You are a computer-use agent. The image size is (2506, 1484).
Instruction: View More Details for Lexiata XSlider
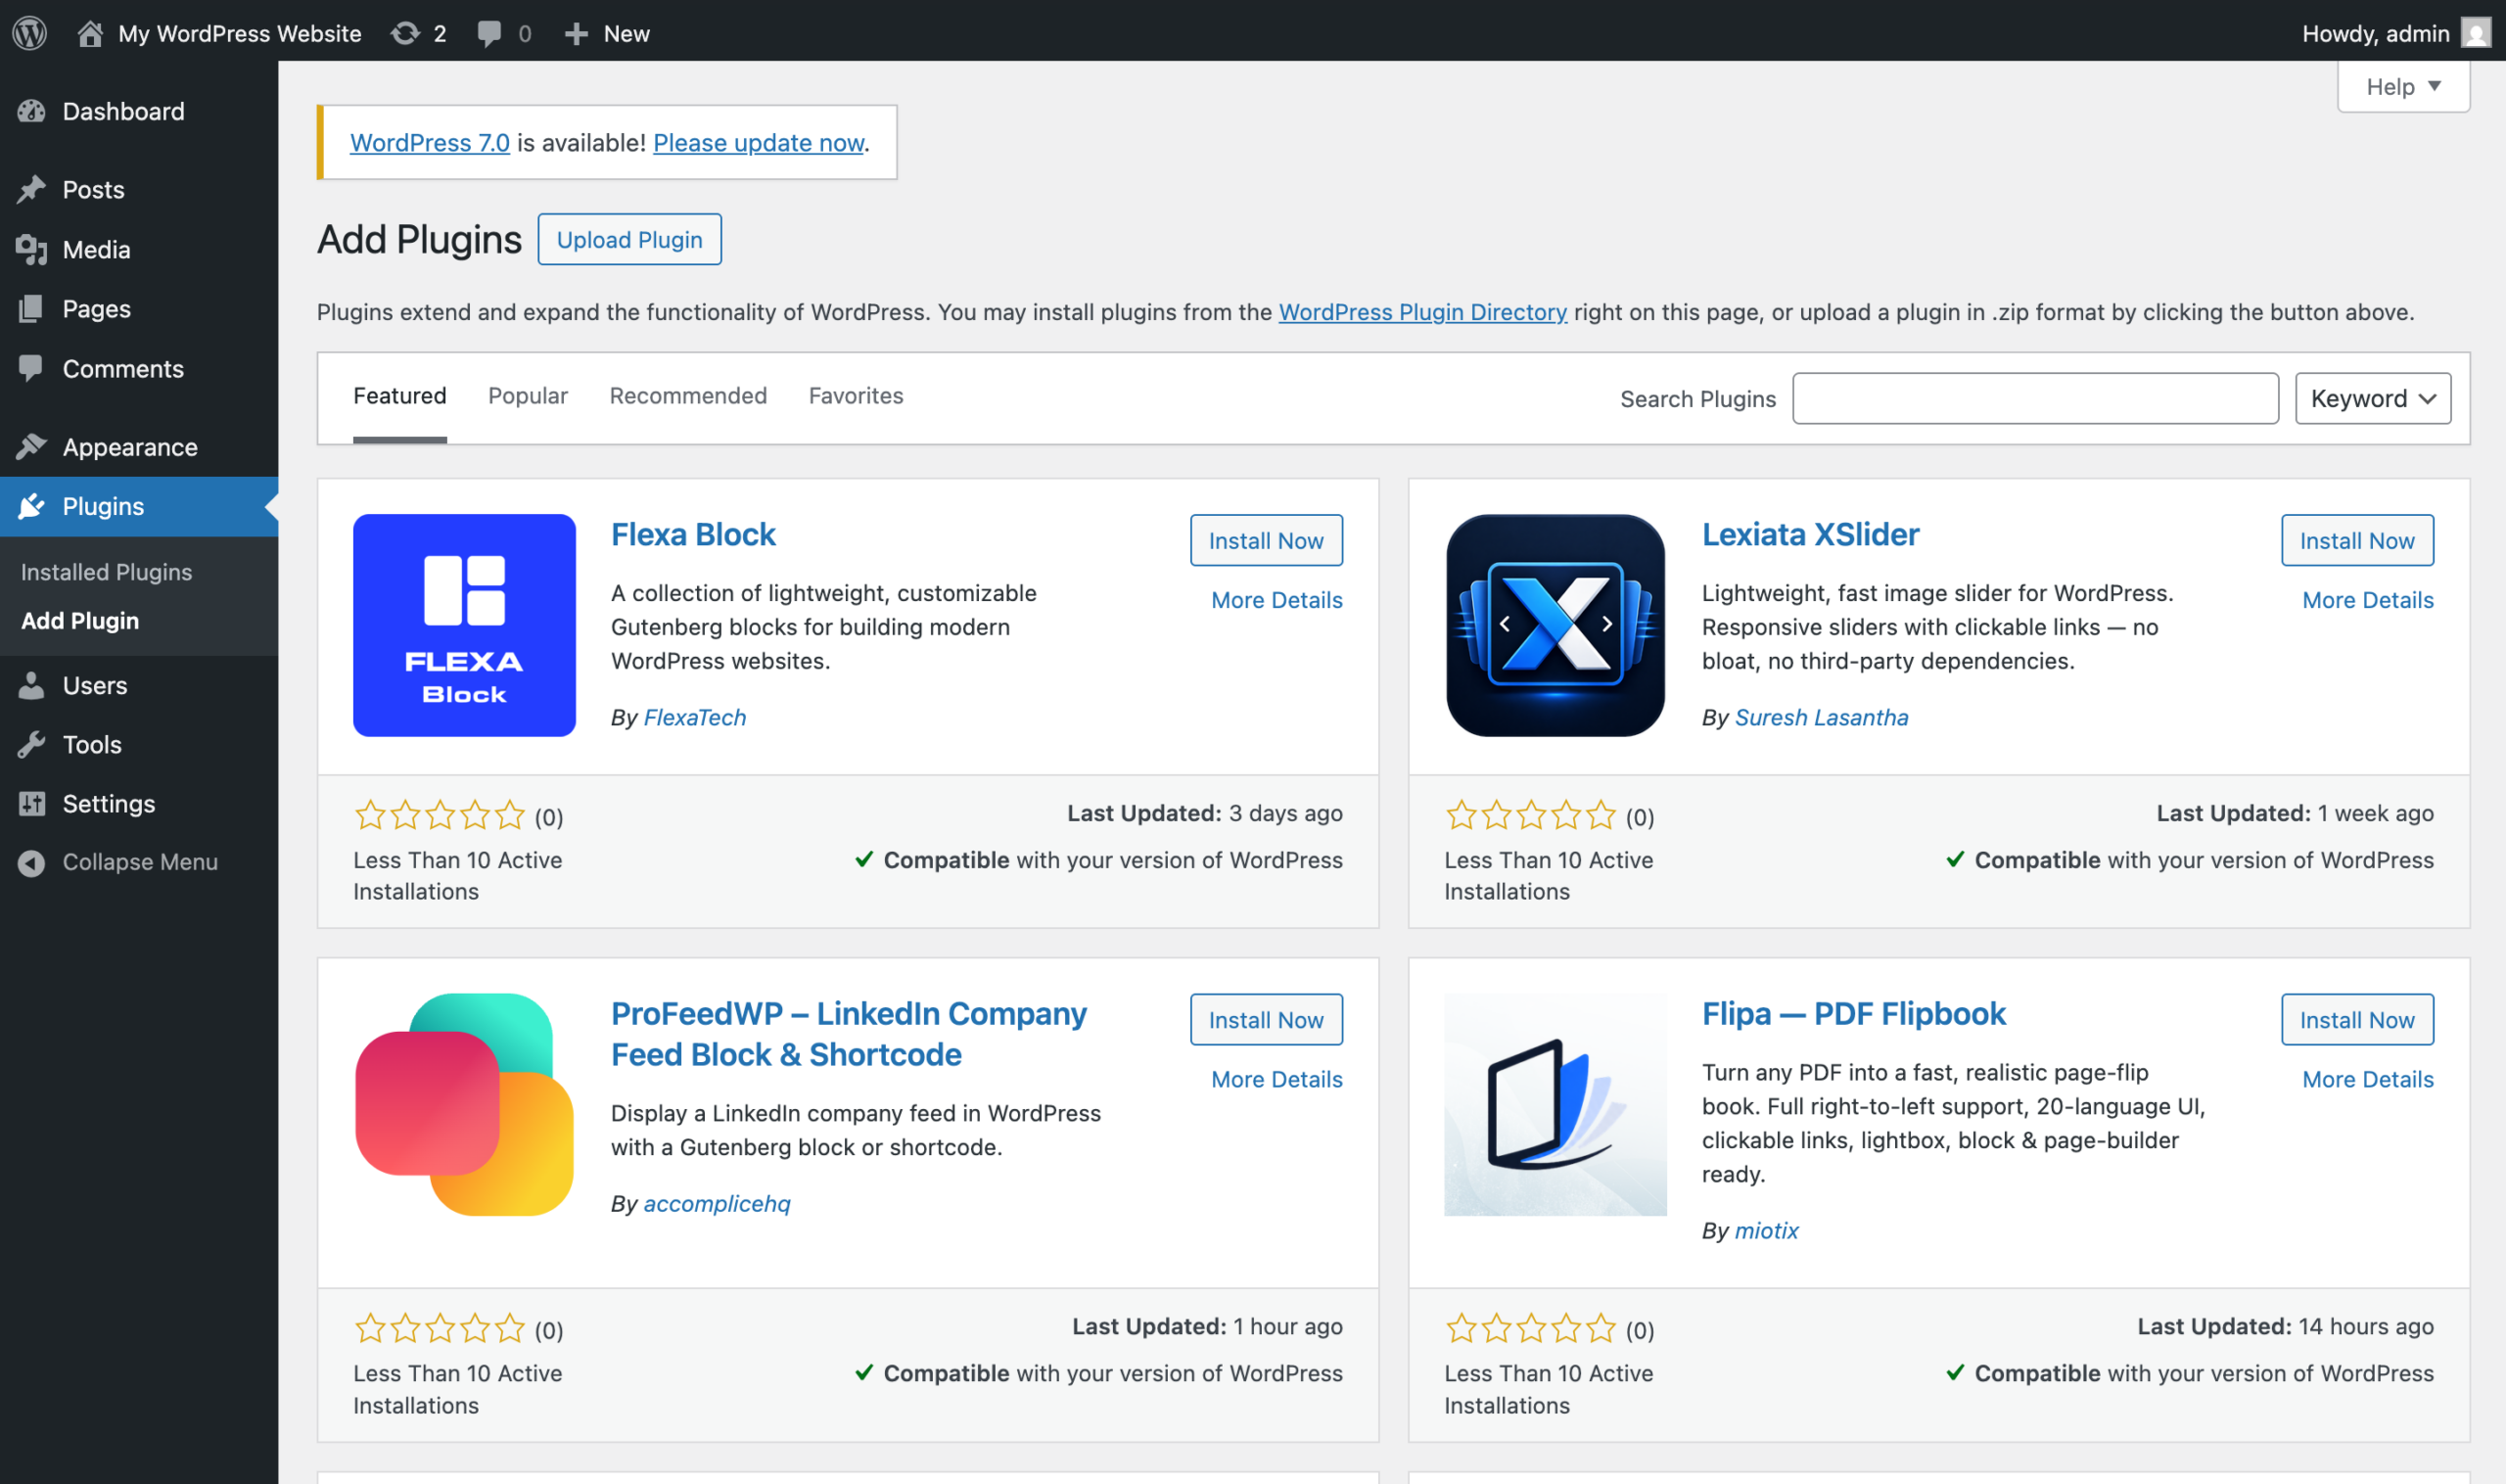pos(2367,599)
